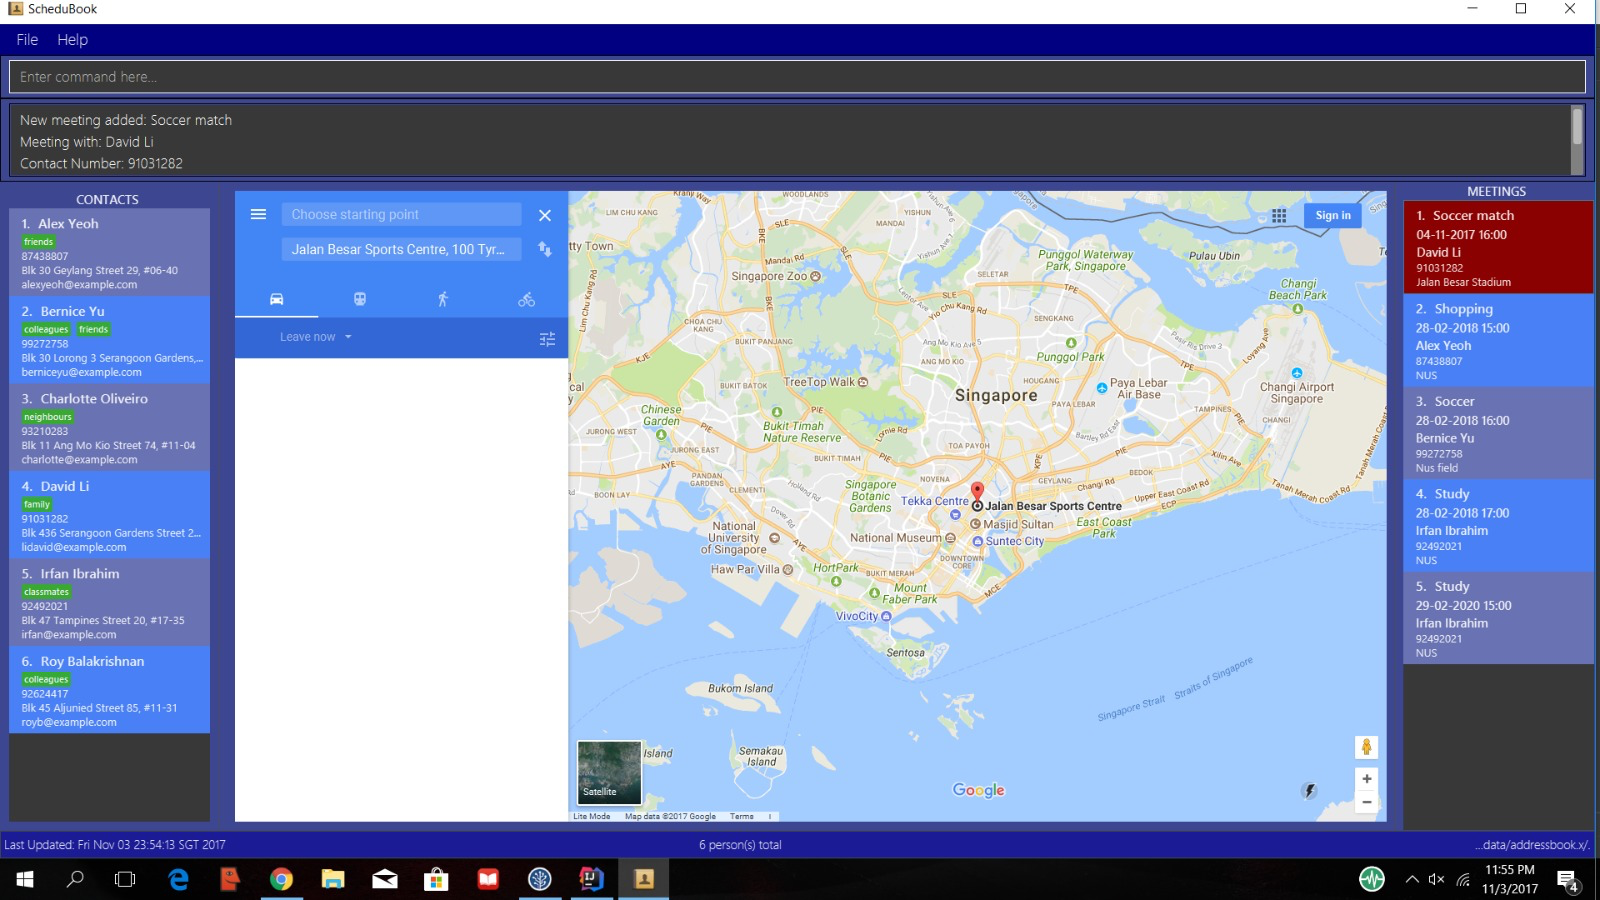This screenshot has width=1600, height=900.
Task: Select the driving directions mode
Action: [276, 298]
